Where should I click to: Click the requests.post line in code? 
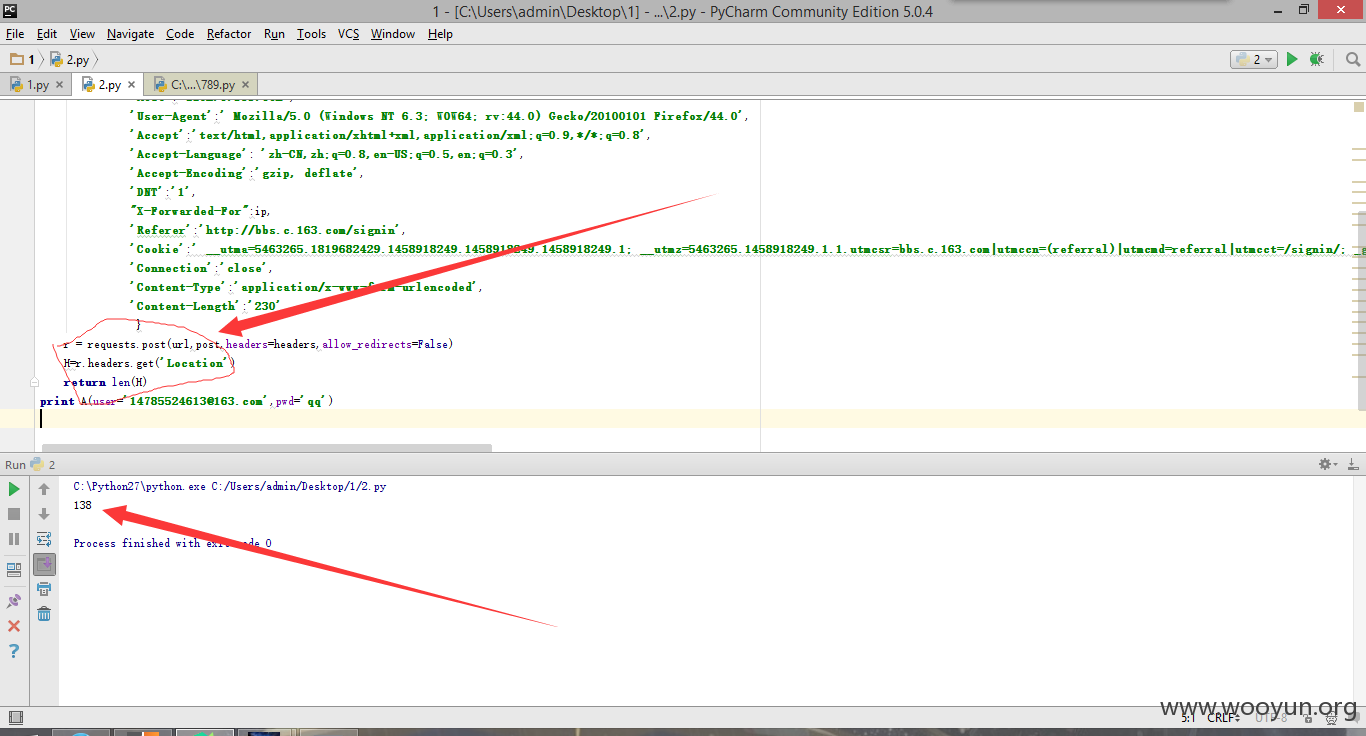pyautogui.click(x=258, y=344)
